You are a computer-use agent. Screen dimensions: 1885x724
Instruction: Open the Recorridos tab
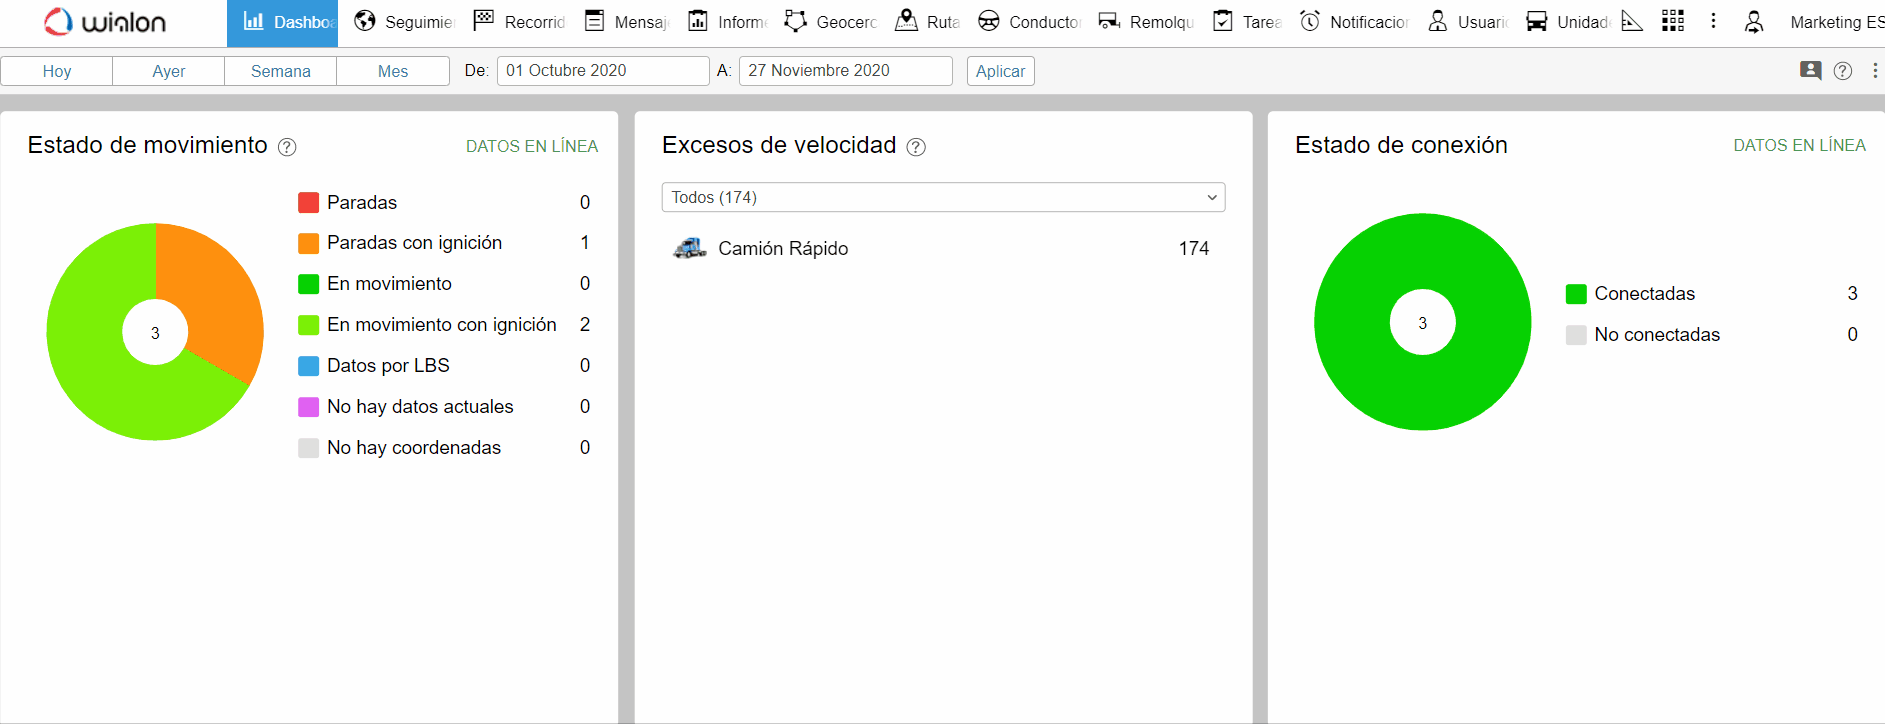tap(520, 22)
